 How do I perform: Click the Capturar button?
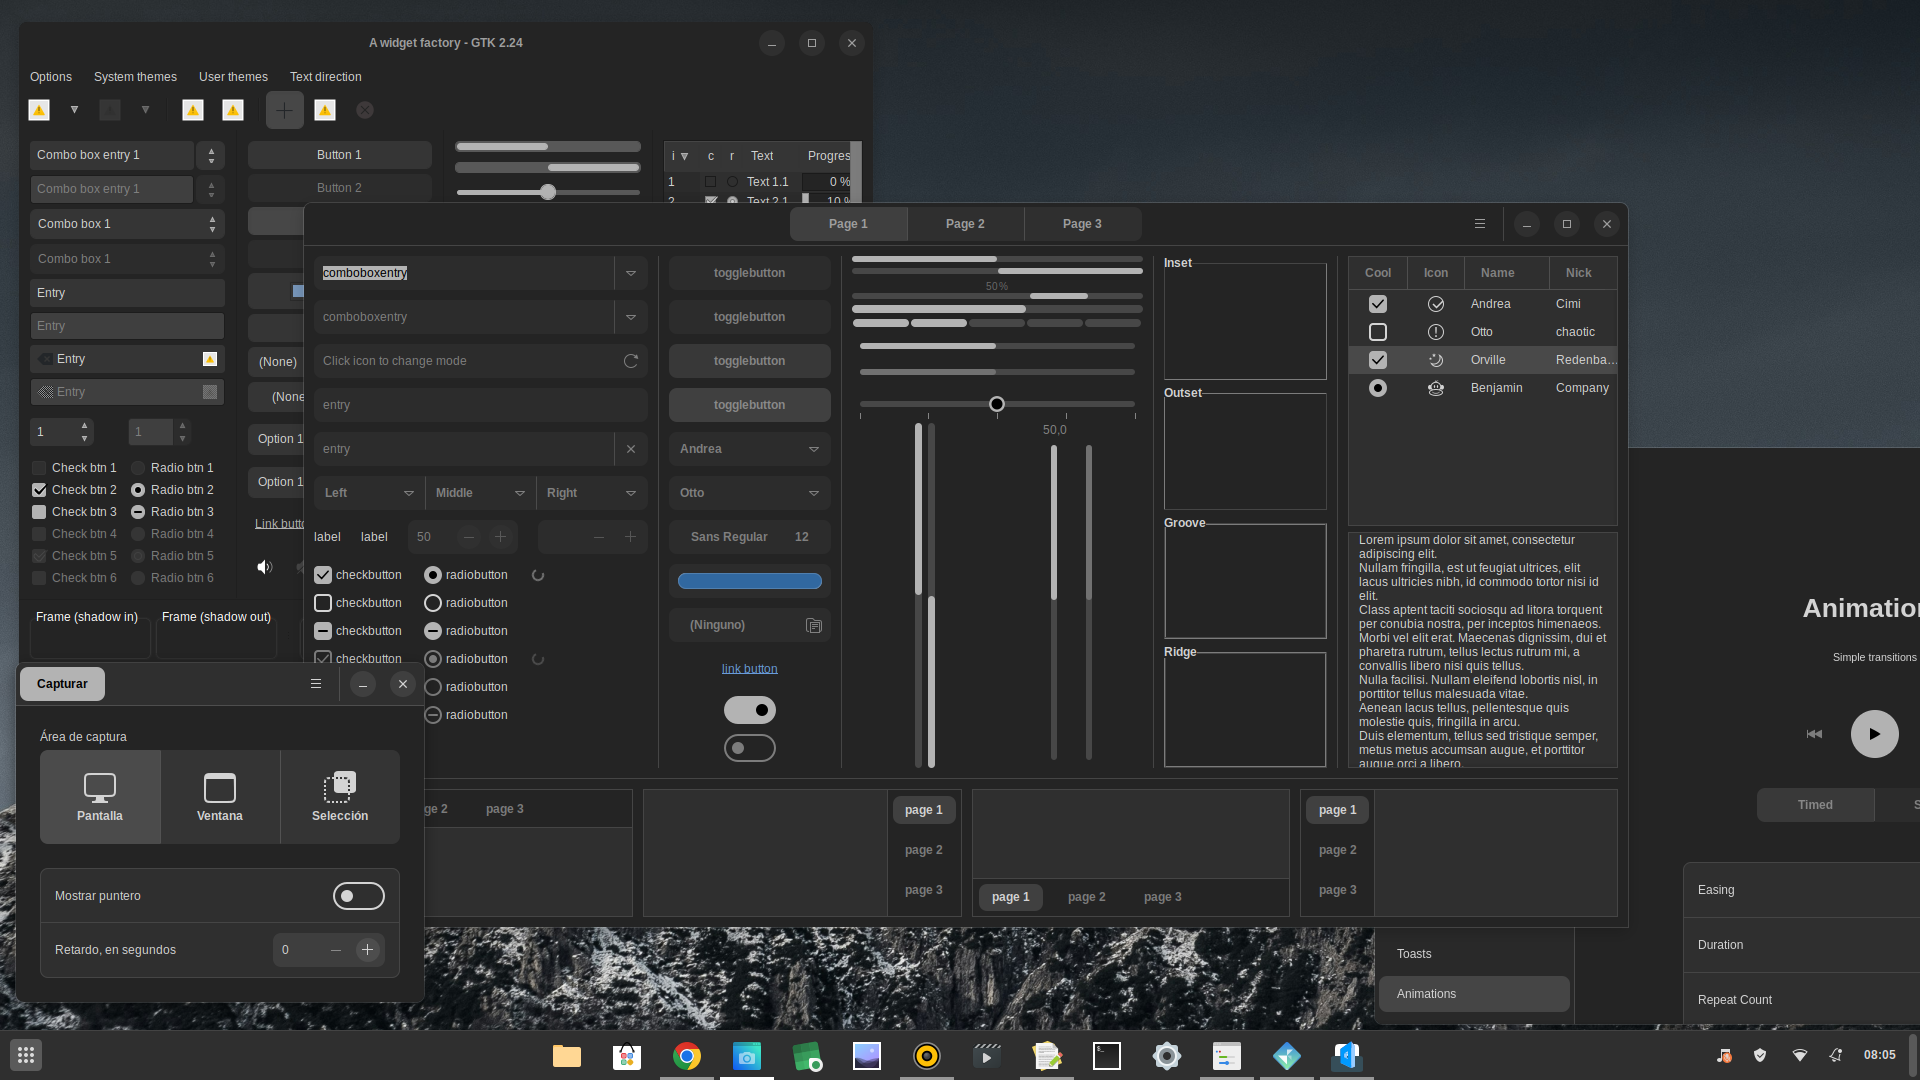(62, 684)
